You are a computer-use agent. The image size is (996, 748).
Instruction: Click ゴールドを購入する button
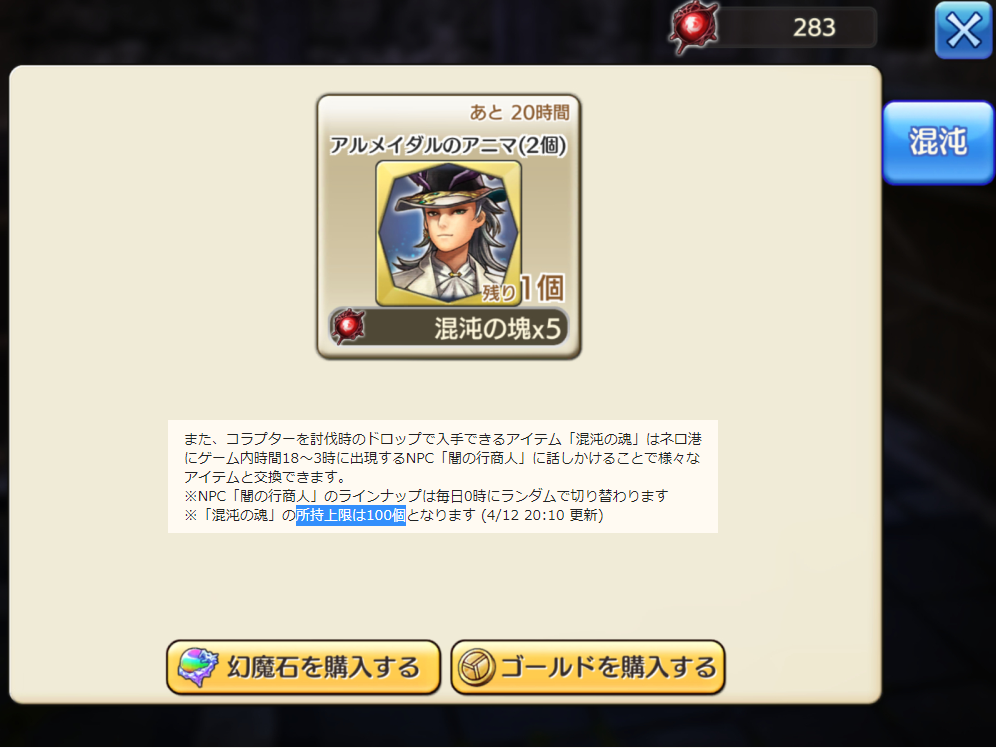point(588,667)
